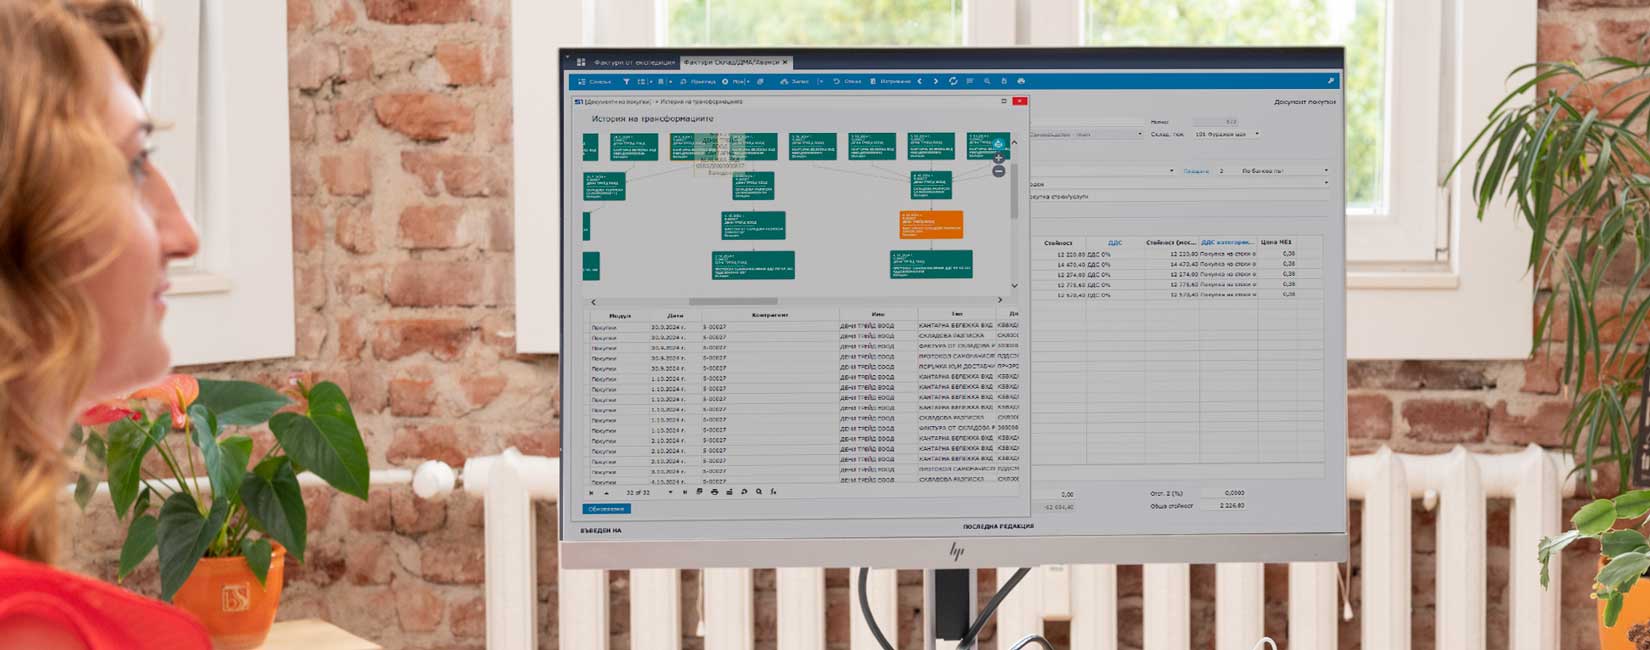Click the Изтриване delete toolbar button
Screen dimensions: 1650x650
(891, 81)
